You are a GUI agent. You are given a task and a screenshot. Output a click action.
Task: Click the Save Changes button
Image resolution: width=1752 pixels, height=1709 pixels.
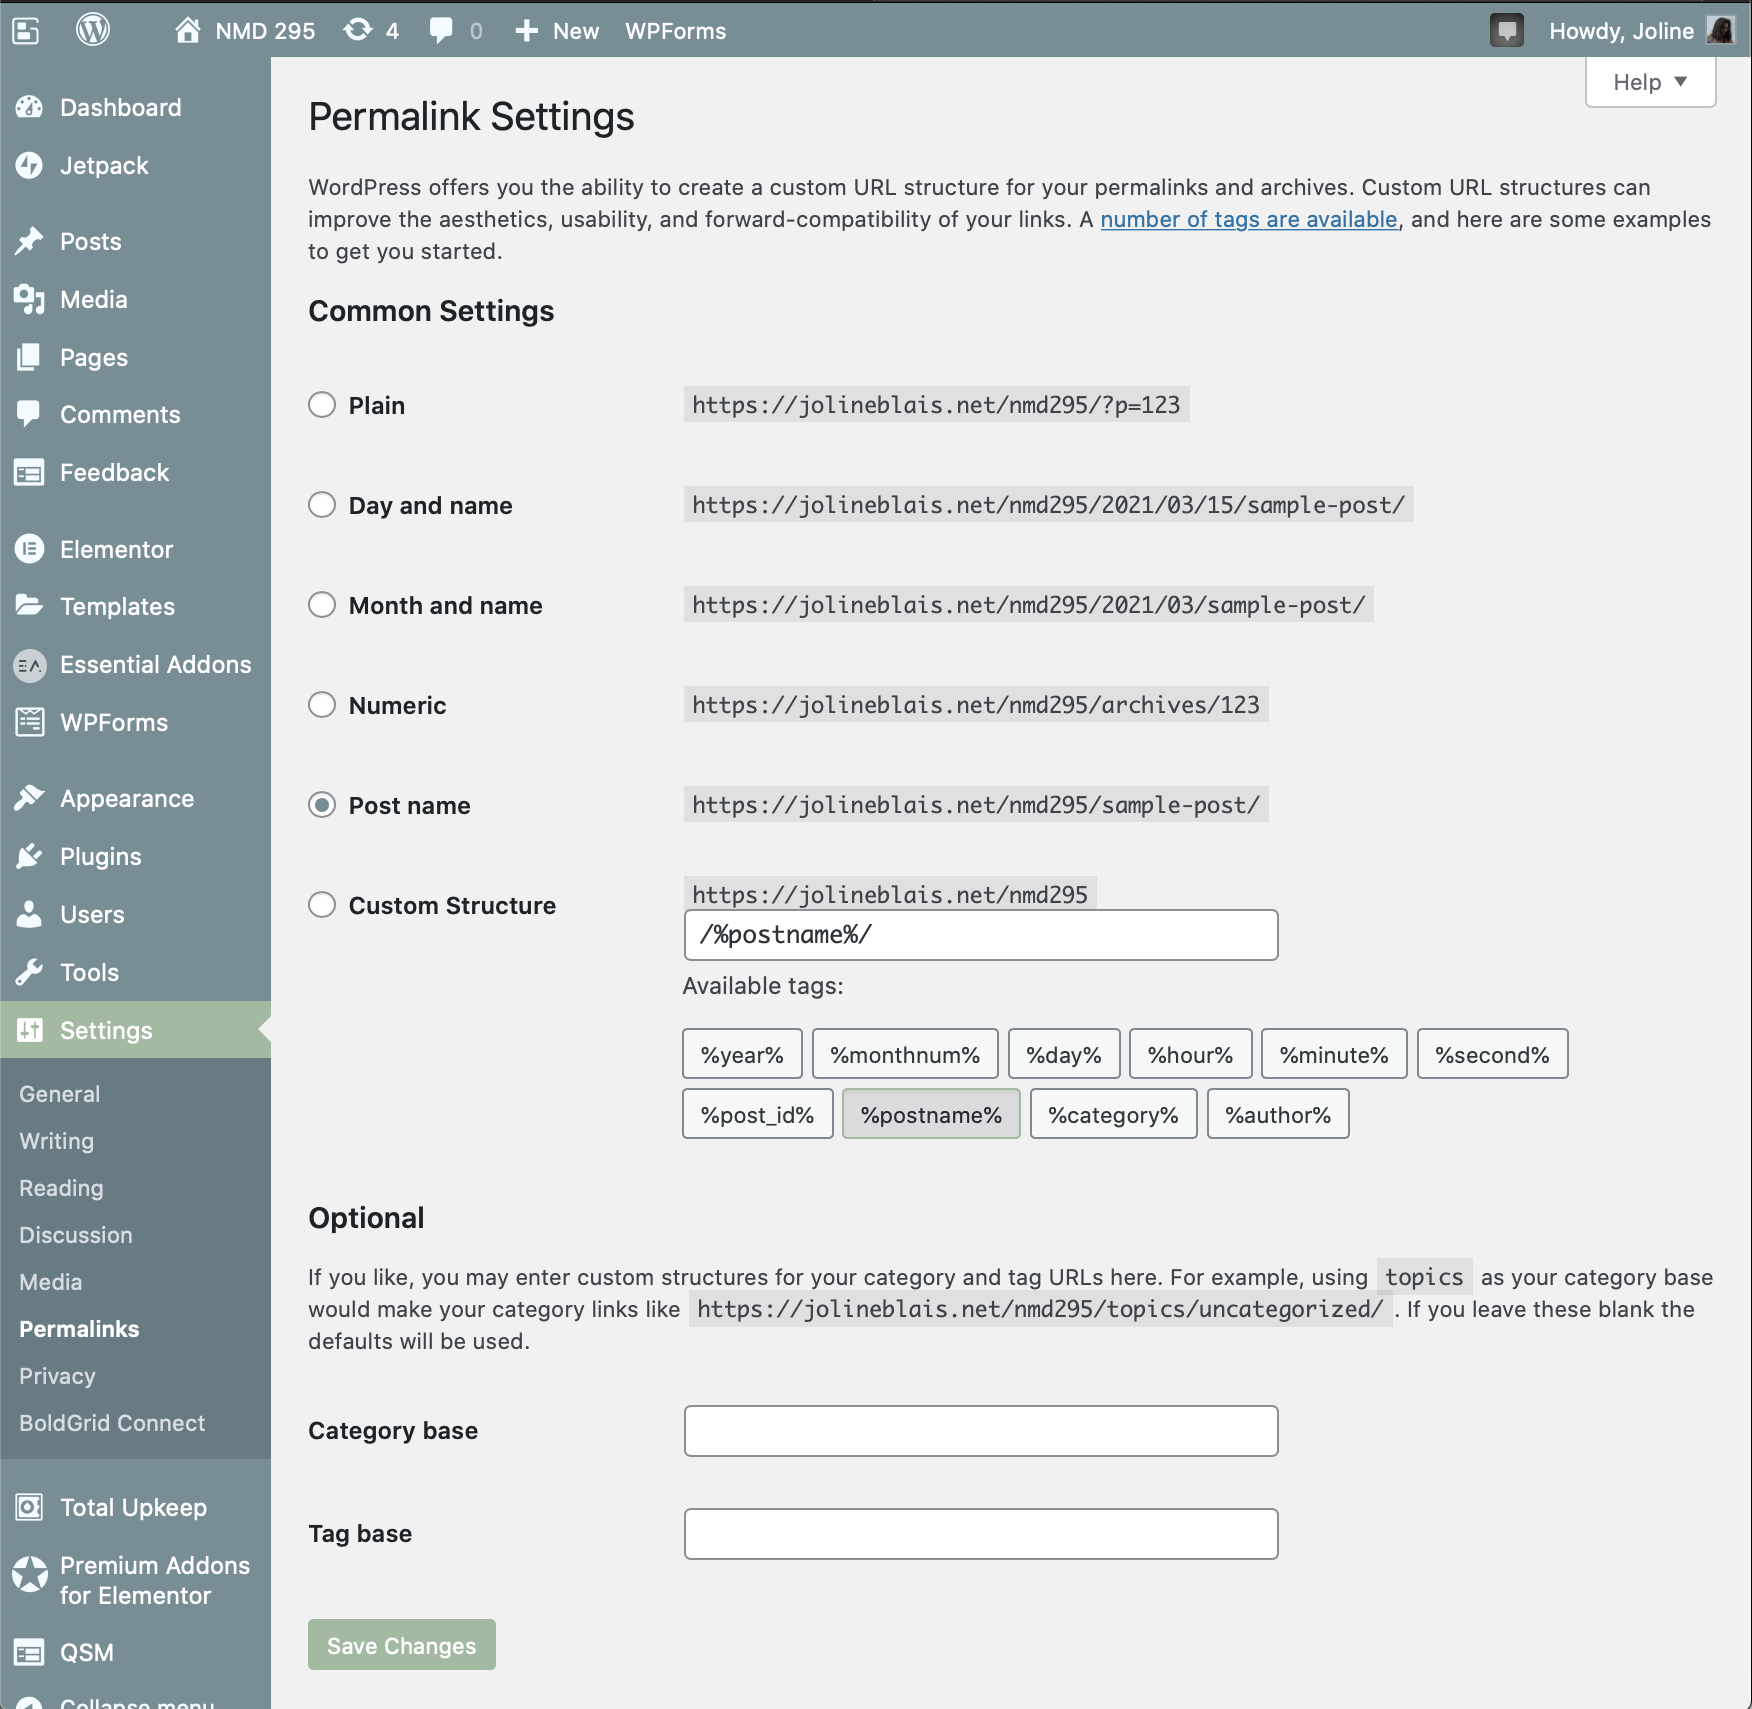click(x=401, y=1645)
